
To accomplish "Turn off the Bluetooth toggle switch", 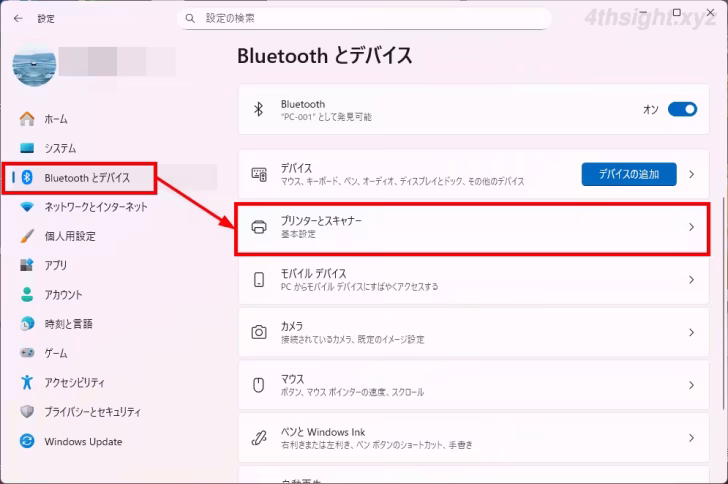I will point(682,110).
